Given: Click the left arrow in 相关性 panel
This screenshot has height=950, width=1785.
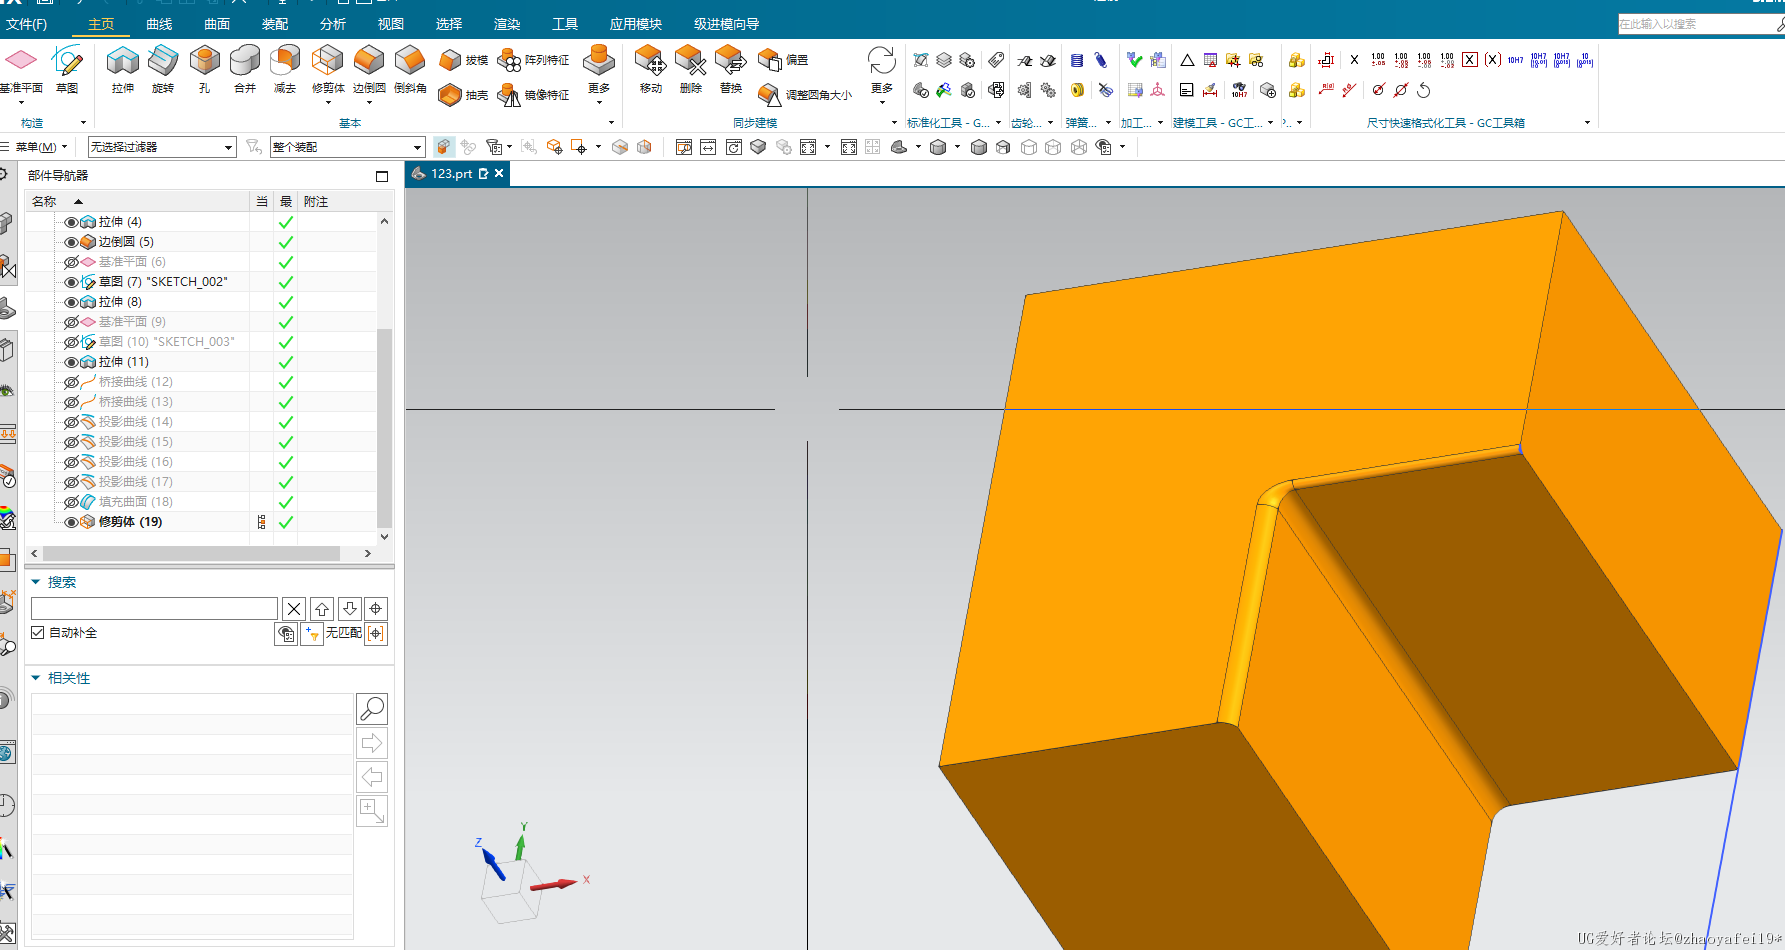Looking at the screenshot, I should (x=372, y=777).
